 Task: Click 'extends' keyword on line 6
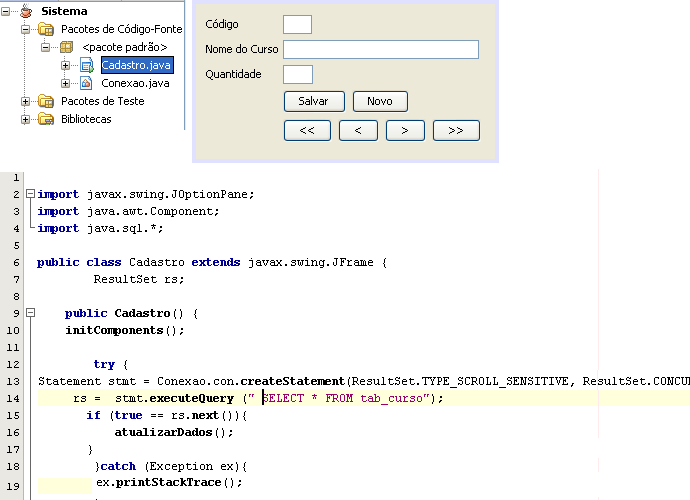216,262
